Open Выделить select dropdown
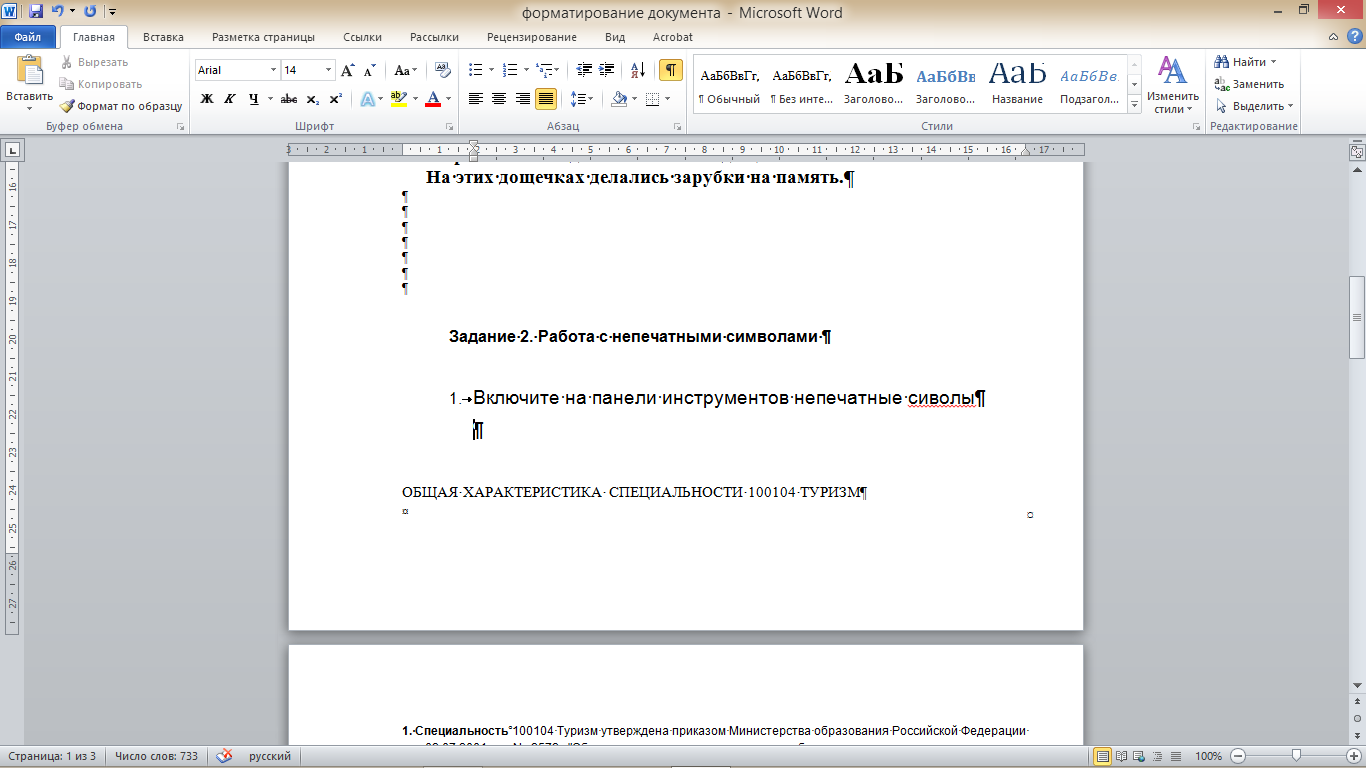 pyautogui.click(x=1255, y=106)
